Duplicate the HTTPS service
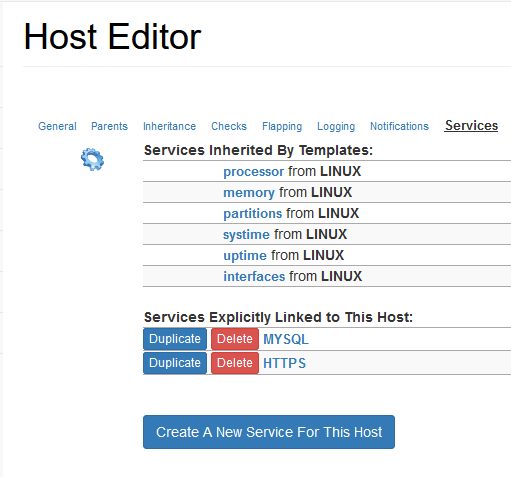Image resolution: width=511 pixels, height=477 pixels. [x=175, y=363]
